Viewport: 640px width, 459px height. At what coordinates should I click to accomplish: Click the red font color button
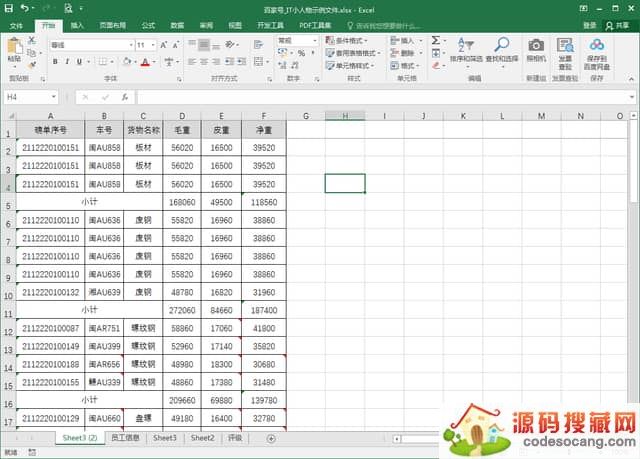145,62
